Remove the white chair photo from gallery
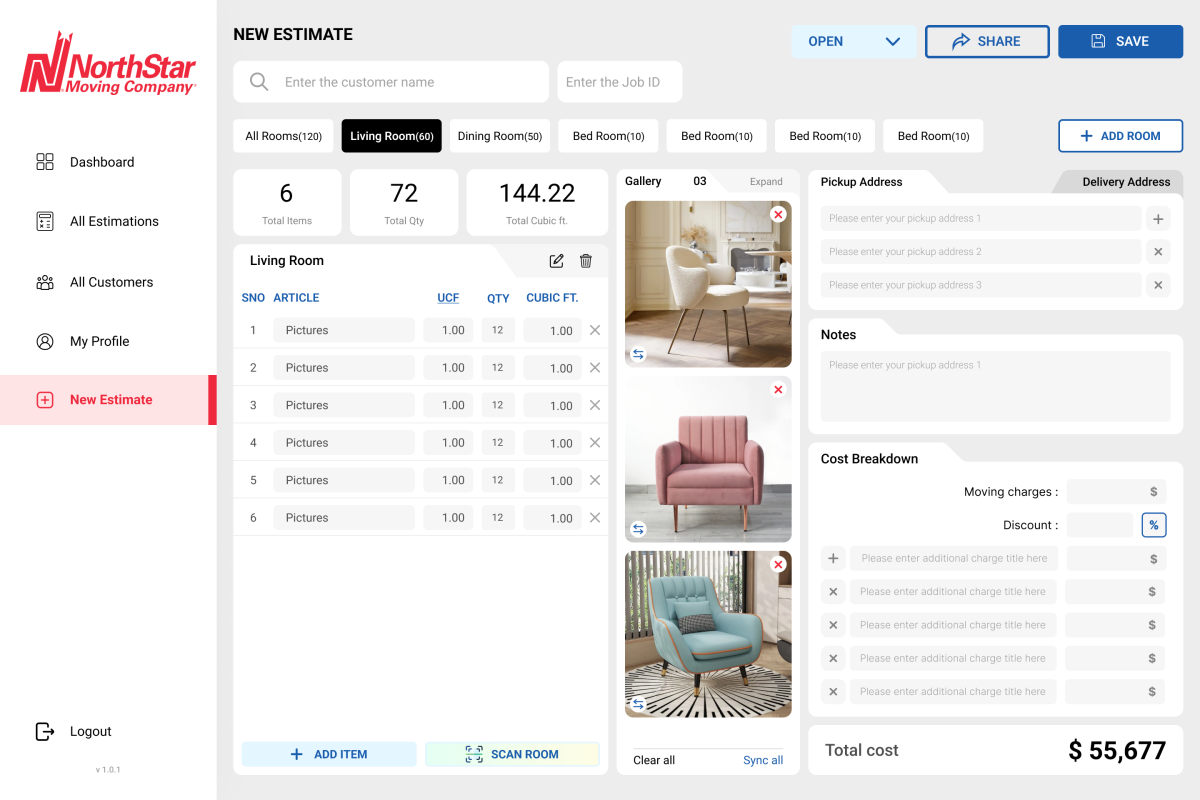Image resolution: width=1200 pixels, height=800 pixels. point(778,215)
